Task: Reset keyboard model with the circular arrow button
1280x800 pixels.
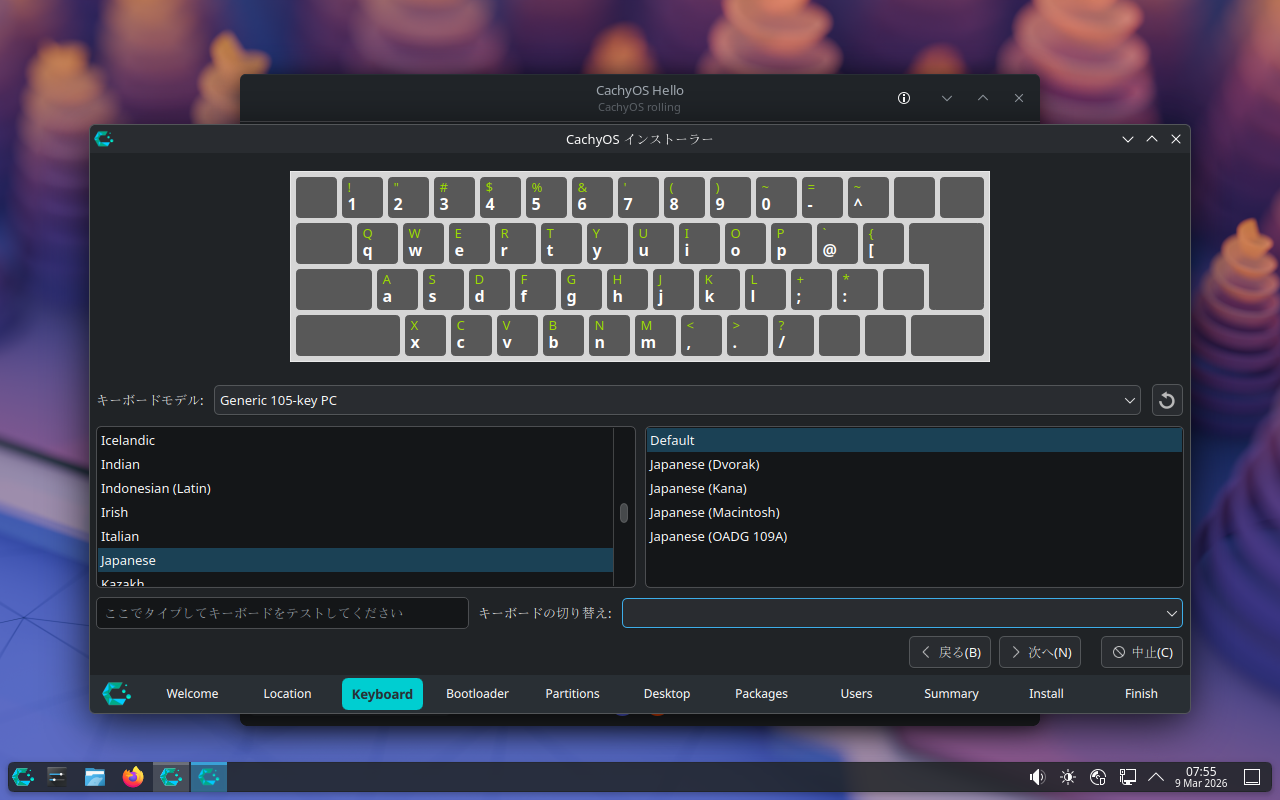Action: 1166,400
